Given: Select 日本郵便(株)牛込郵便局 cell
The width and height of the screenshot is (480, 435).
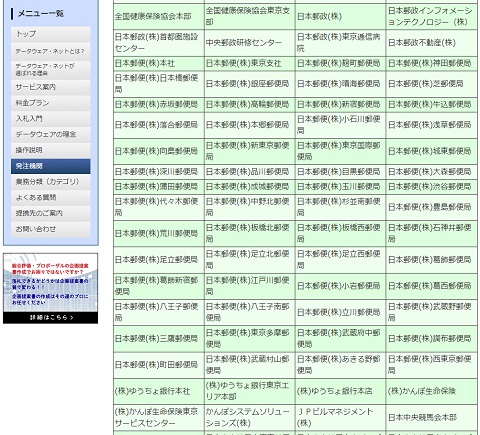Looking at the screenshot, I should [432, 104].
